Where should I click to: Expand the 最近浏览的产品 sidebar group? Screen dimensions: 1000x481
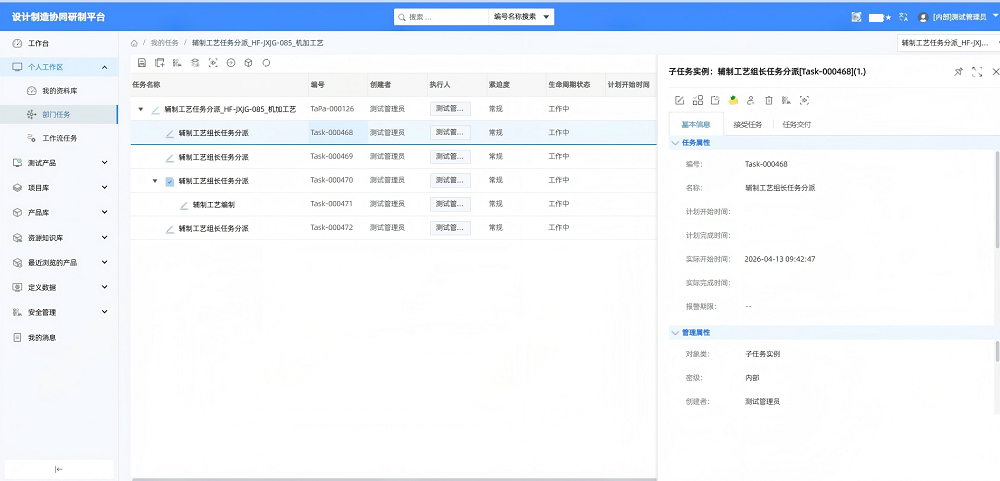105,262
